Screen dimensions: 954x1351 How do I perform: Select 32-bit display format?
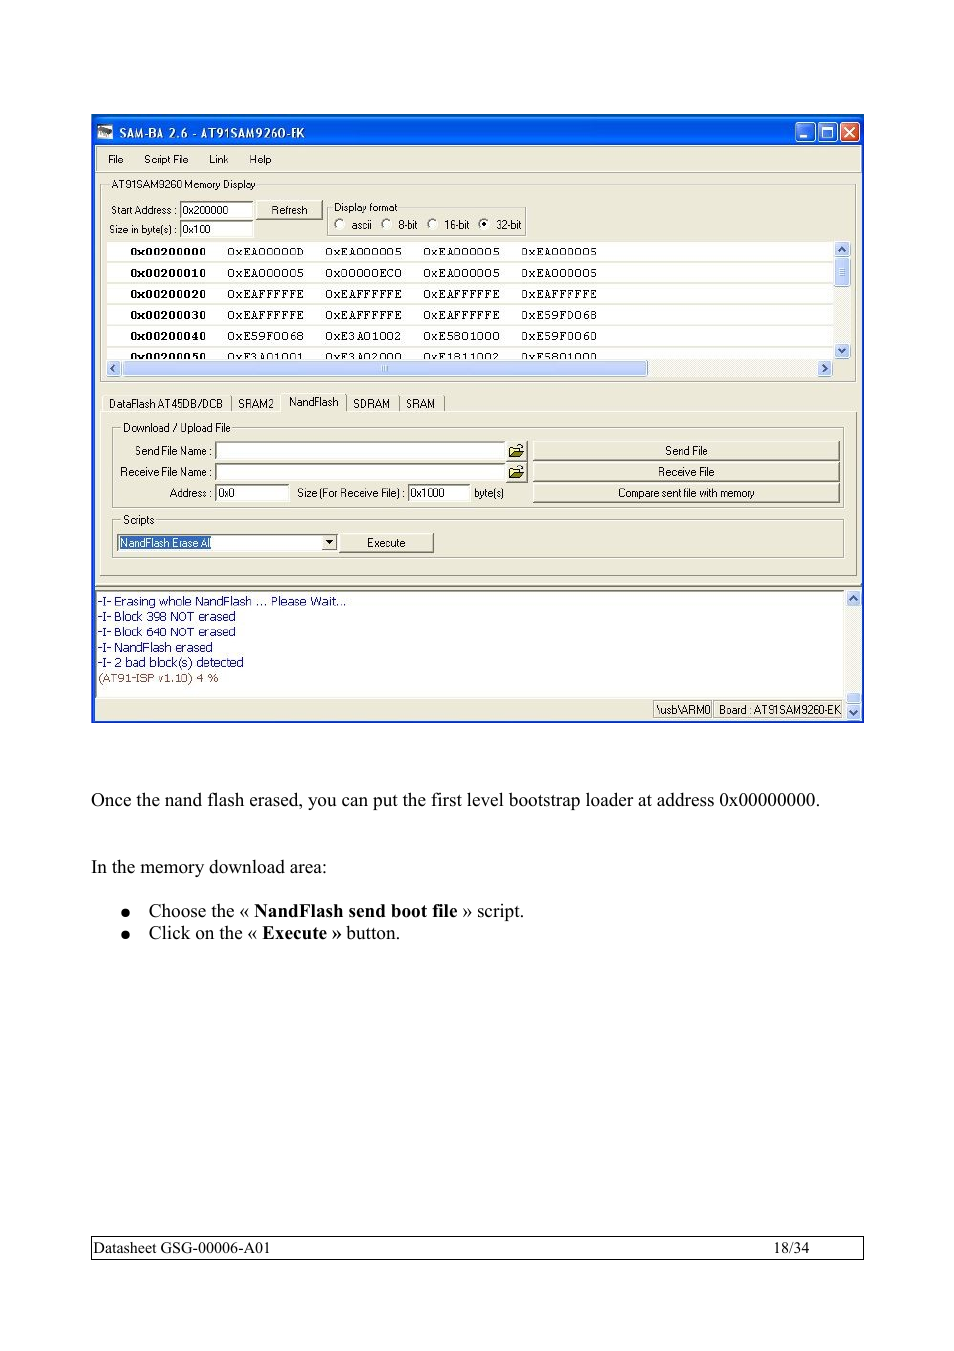pos(484,224)
